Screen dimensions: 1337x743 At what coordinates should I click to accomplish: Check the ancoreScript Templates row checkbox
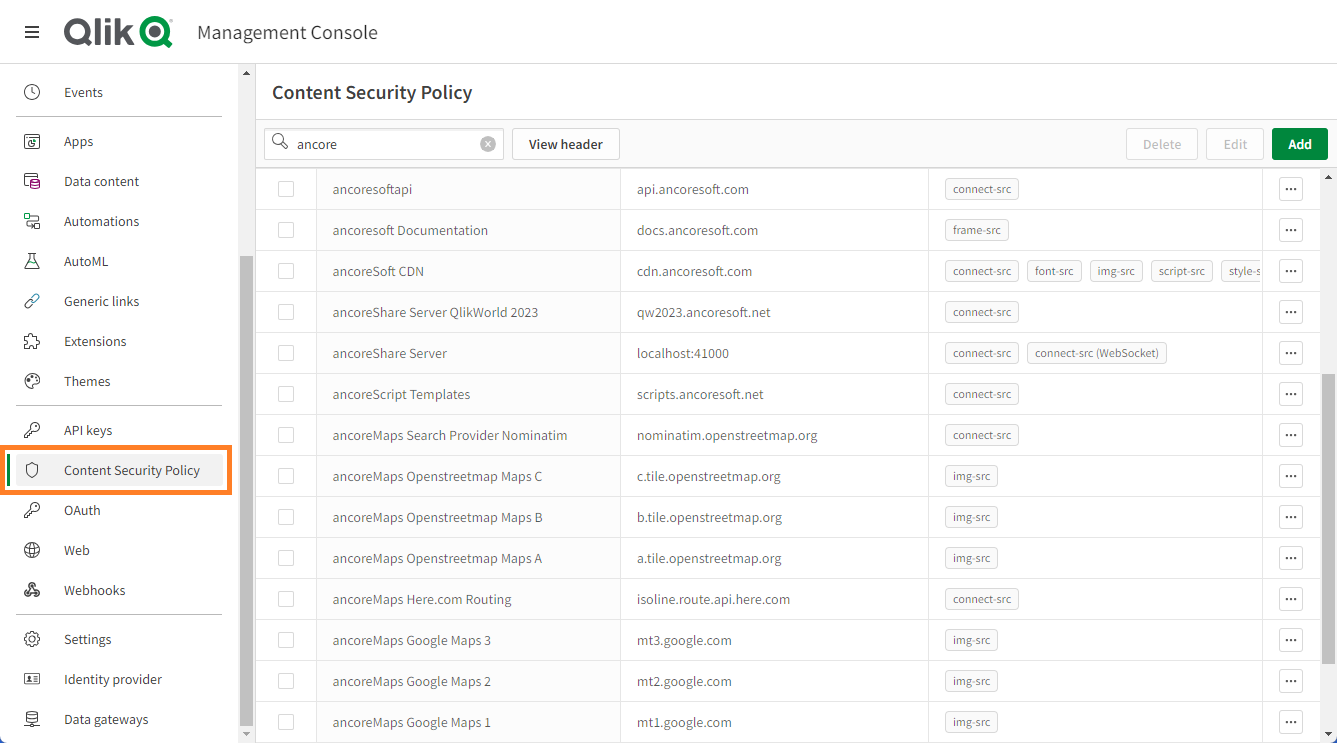(x=286, y=394)
